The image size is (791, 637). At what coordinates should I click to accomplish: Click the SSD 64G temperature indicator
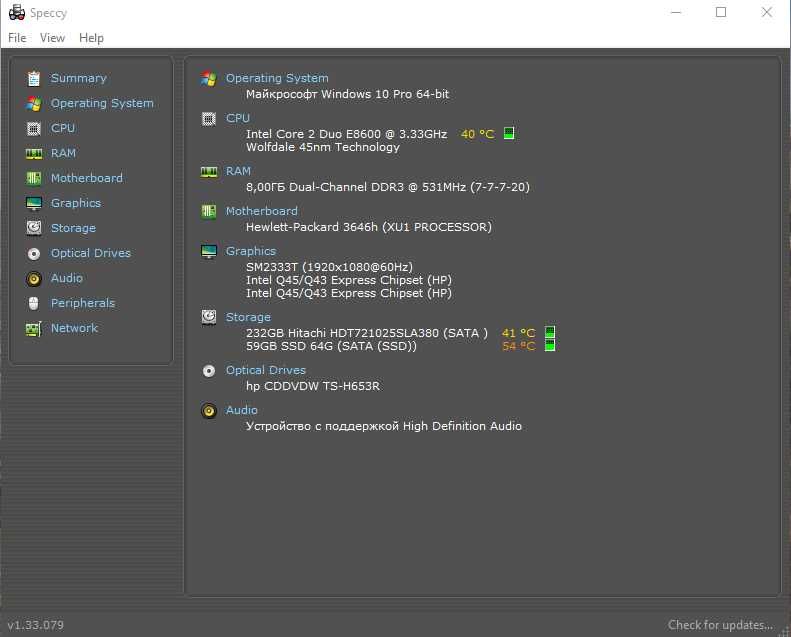(550, 345)
